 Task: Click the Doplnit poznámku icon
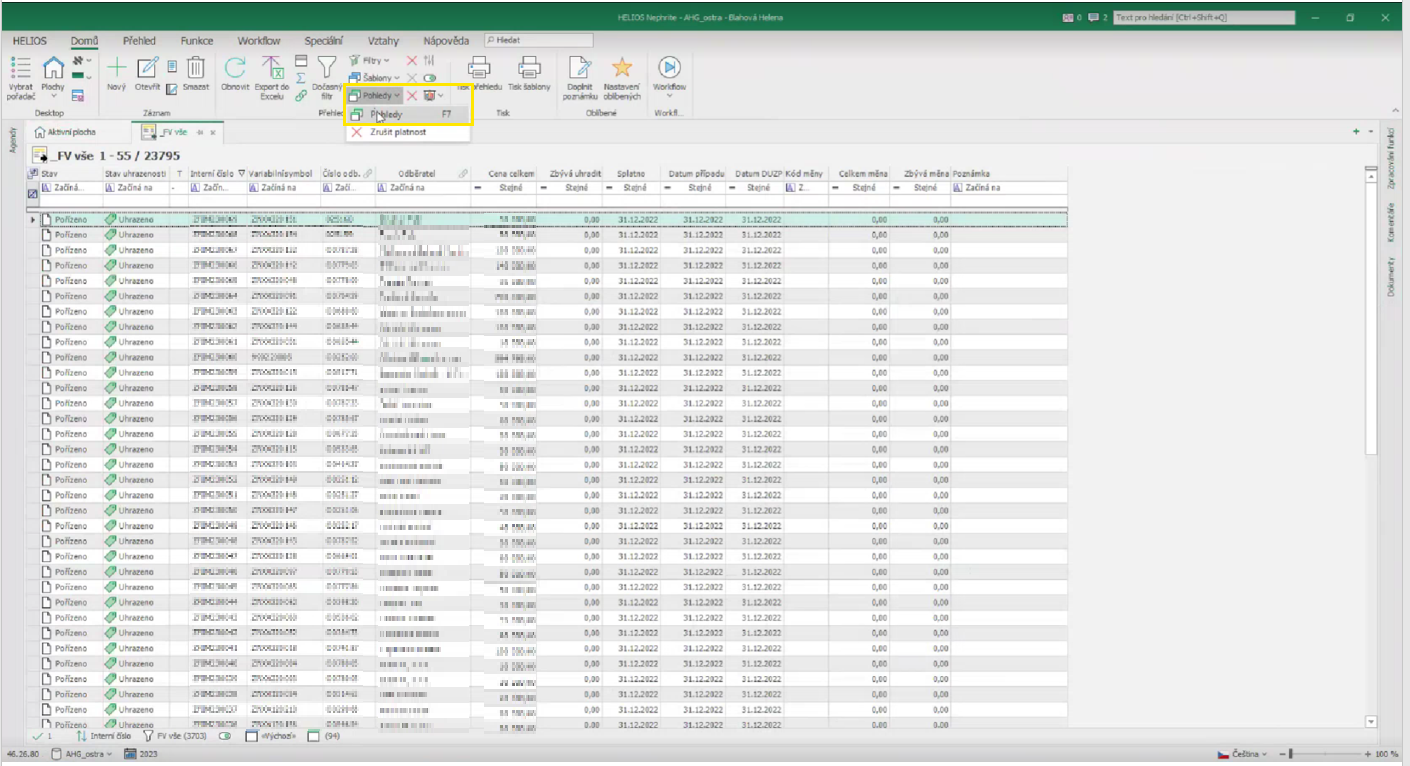pos(580,68)
